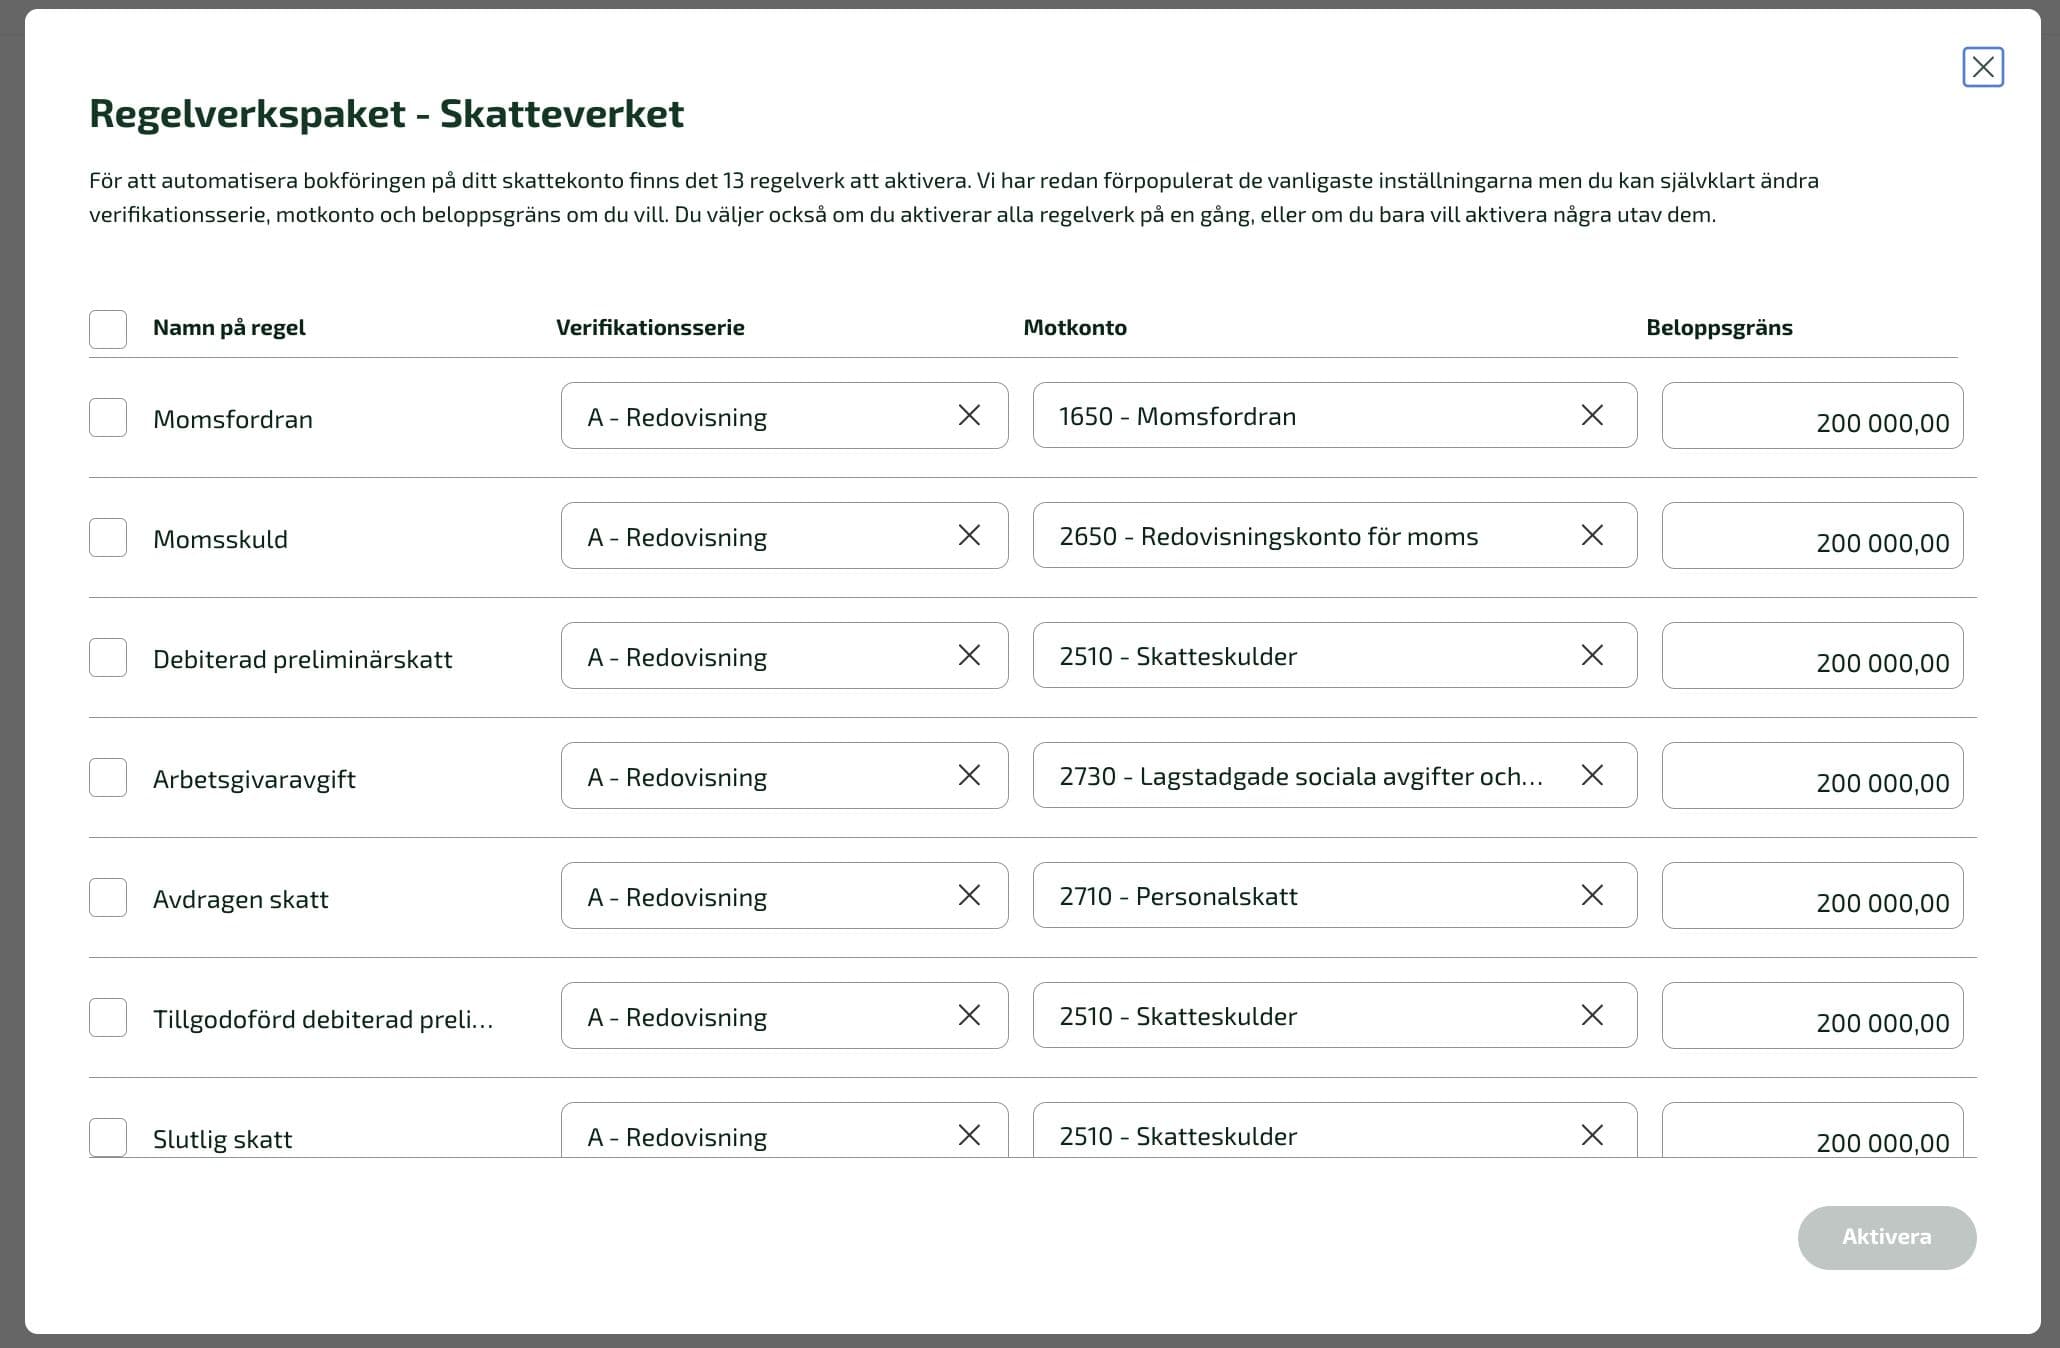
Task: Edit Beloppsgräns for Tillgodoförd debiterad preli…
Action: [x=1812, y=1016]
